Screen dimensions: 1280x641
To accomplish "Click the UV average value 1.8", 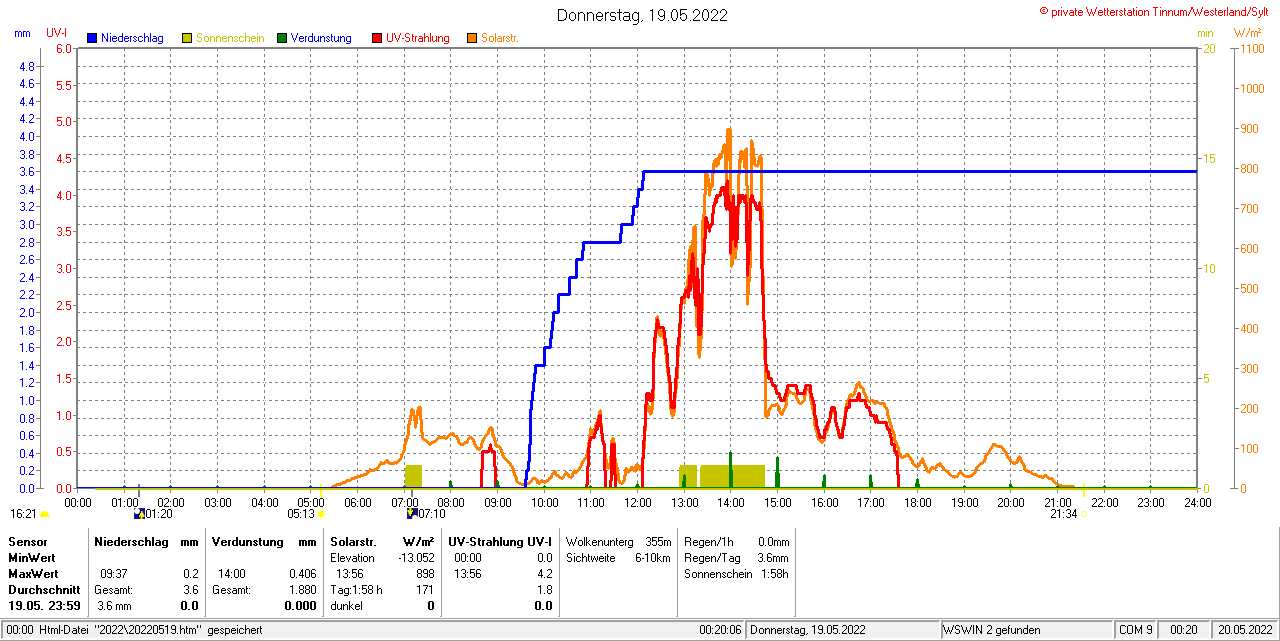I will [x=544, y=590].
